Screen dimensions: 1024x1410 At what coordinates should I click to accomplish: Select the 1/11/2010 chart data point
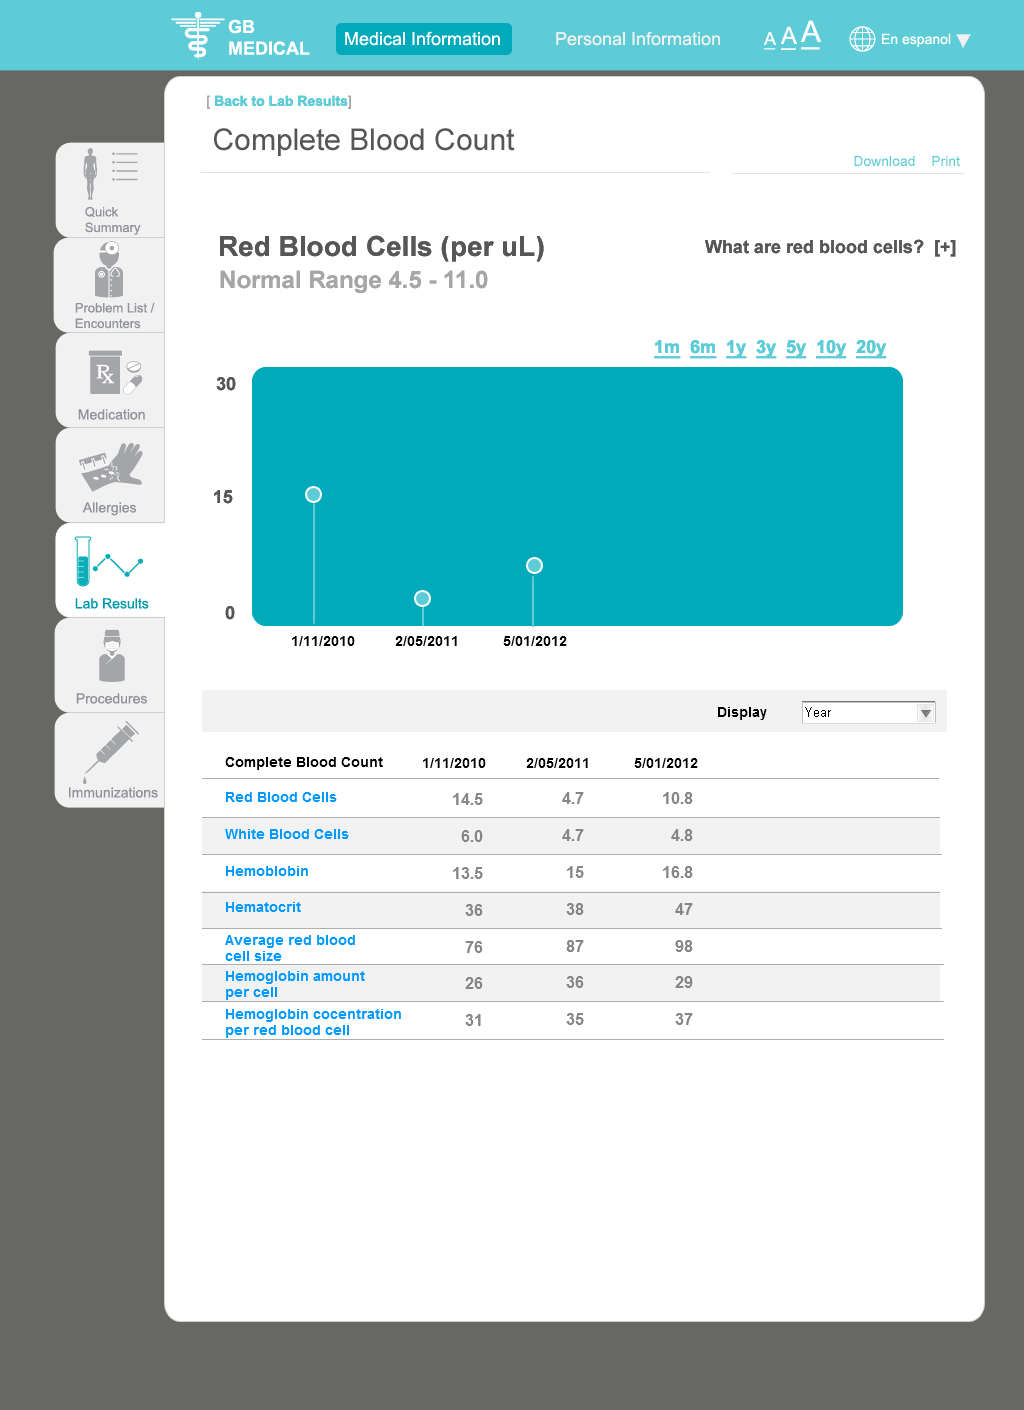(x=313, y=494)
